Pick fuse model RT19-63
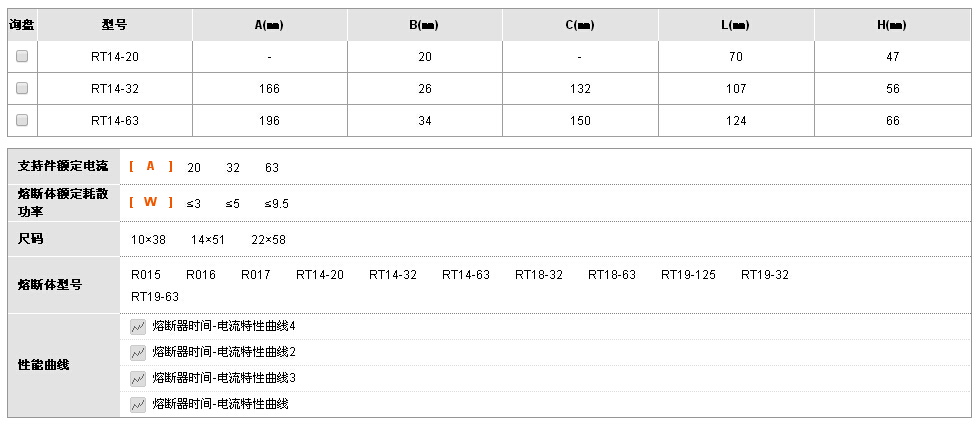The height and width of the screenshot is (427, 976). (154, 296)
